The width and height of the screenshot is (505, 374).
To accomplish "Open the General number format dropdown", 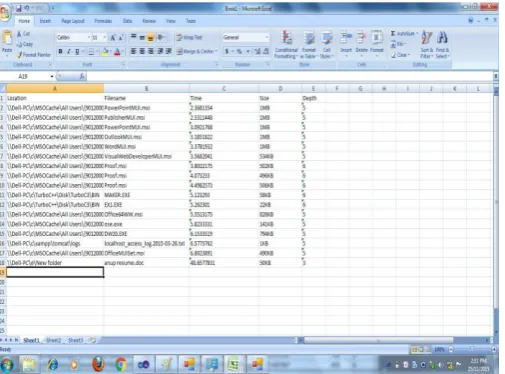I will click(267, 37).
